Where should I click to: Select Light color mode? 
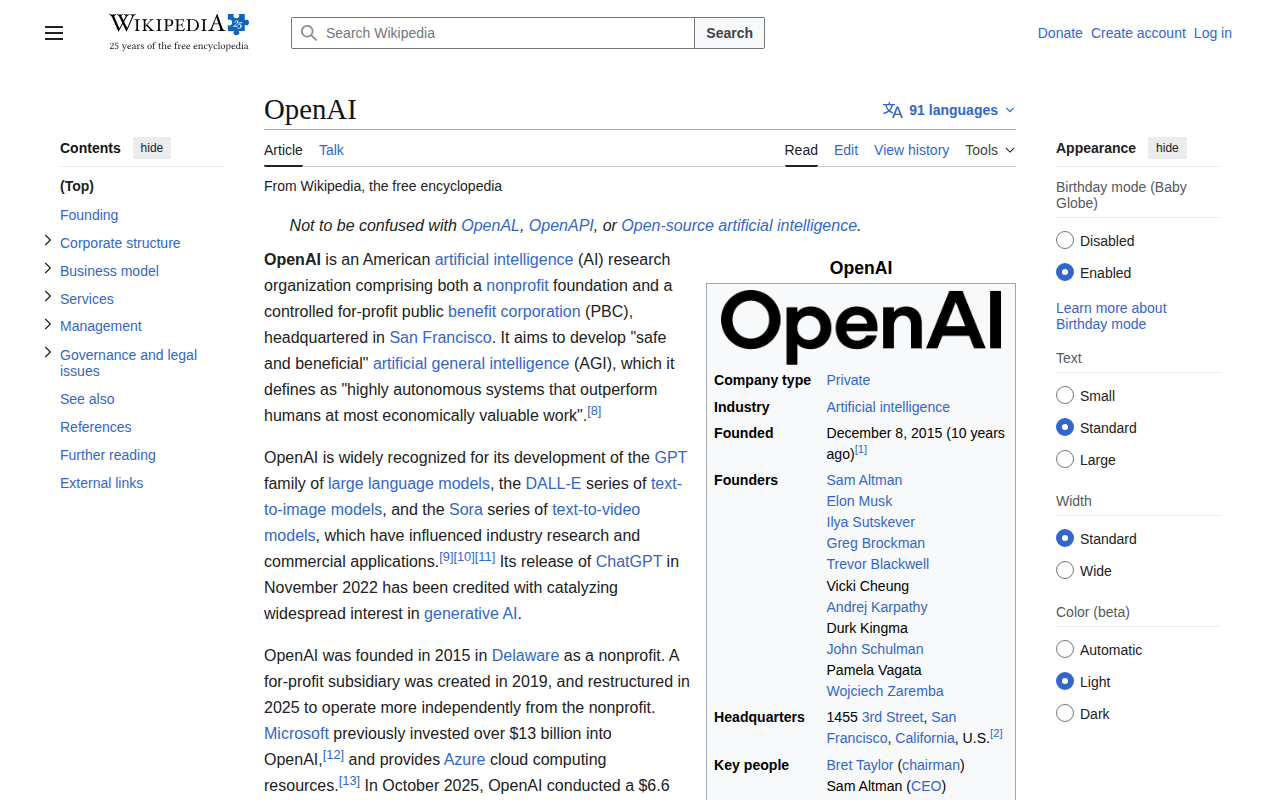click(x=1065, y=681)
